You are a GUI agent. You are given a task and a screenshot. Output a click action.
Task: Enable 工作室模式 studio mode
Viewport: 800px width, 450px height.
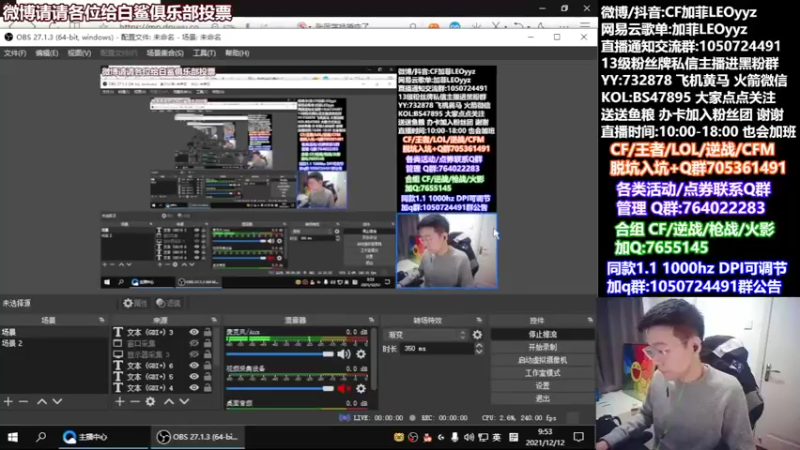point(542,373)
